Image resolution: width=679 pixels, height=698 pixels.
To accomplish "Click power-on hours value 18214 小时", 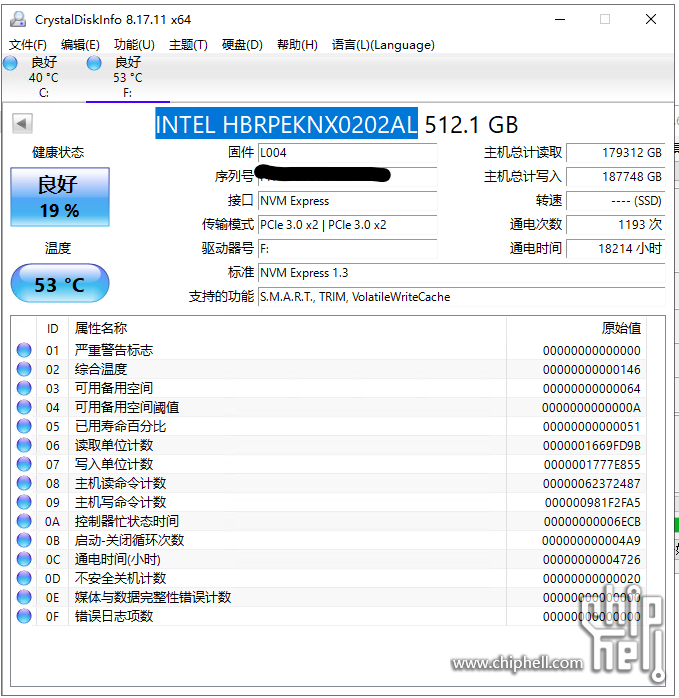I will (616, 249).
